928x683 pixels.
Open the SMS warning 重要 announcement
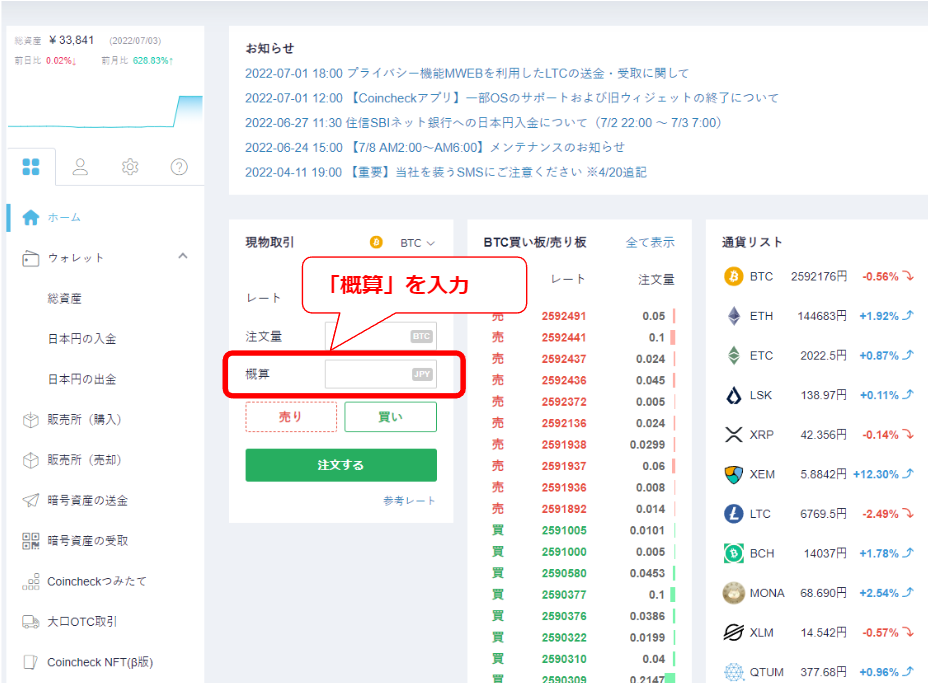pos(446,172)
